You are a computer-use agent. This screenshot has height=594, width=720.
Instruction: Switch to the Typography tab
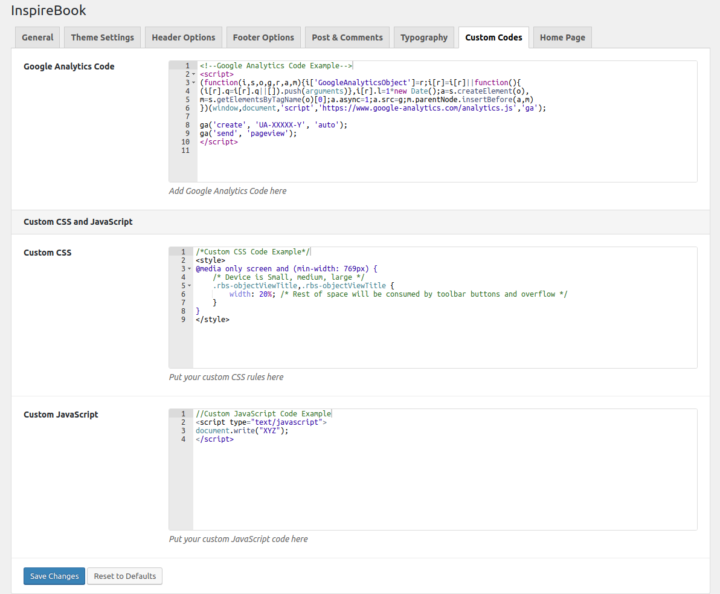tap(424, 38)
